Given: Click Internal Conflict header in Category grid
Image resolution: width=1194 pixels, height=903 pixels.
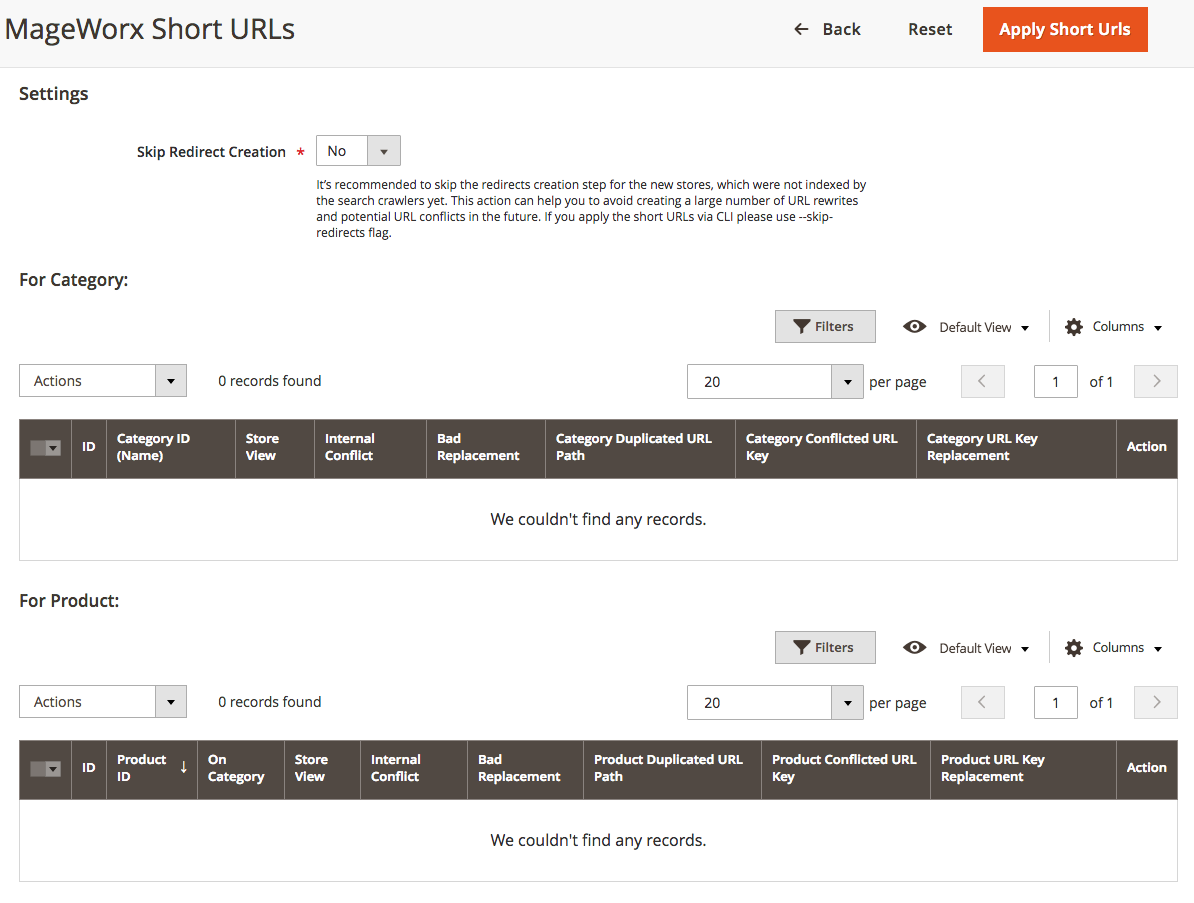Looking at the screenshot, I should pos(370,448).
